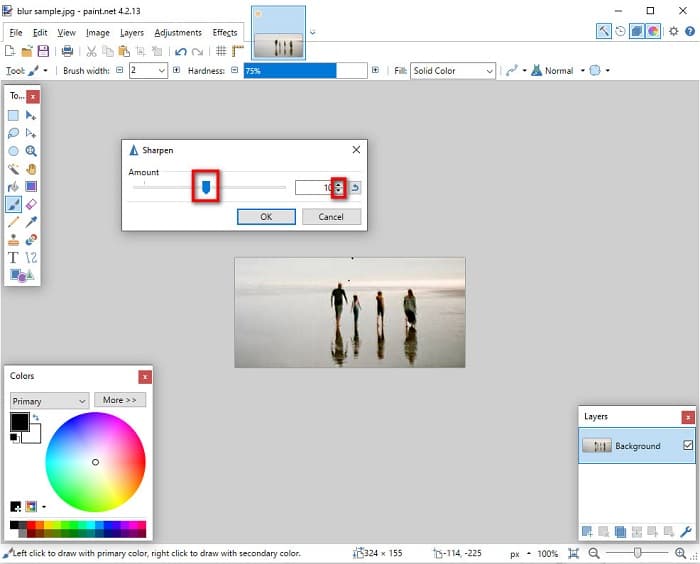Open layer properties with wrench icon

(686, 531)
